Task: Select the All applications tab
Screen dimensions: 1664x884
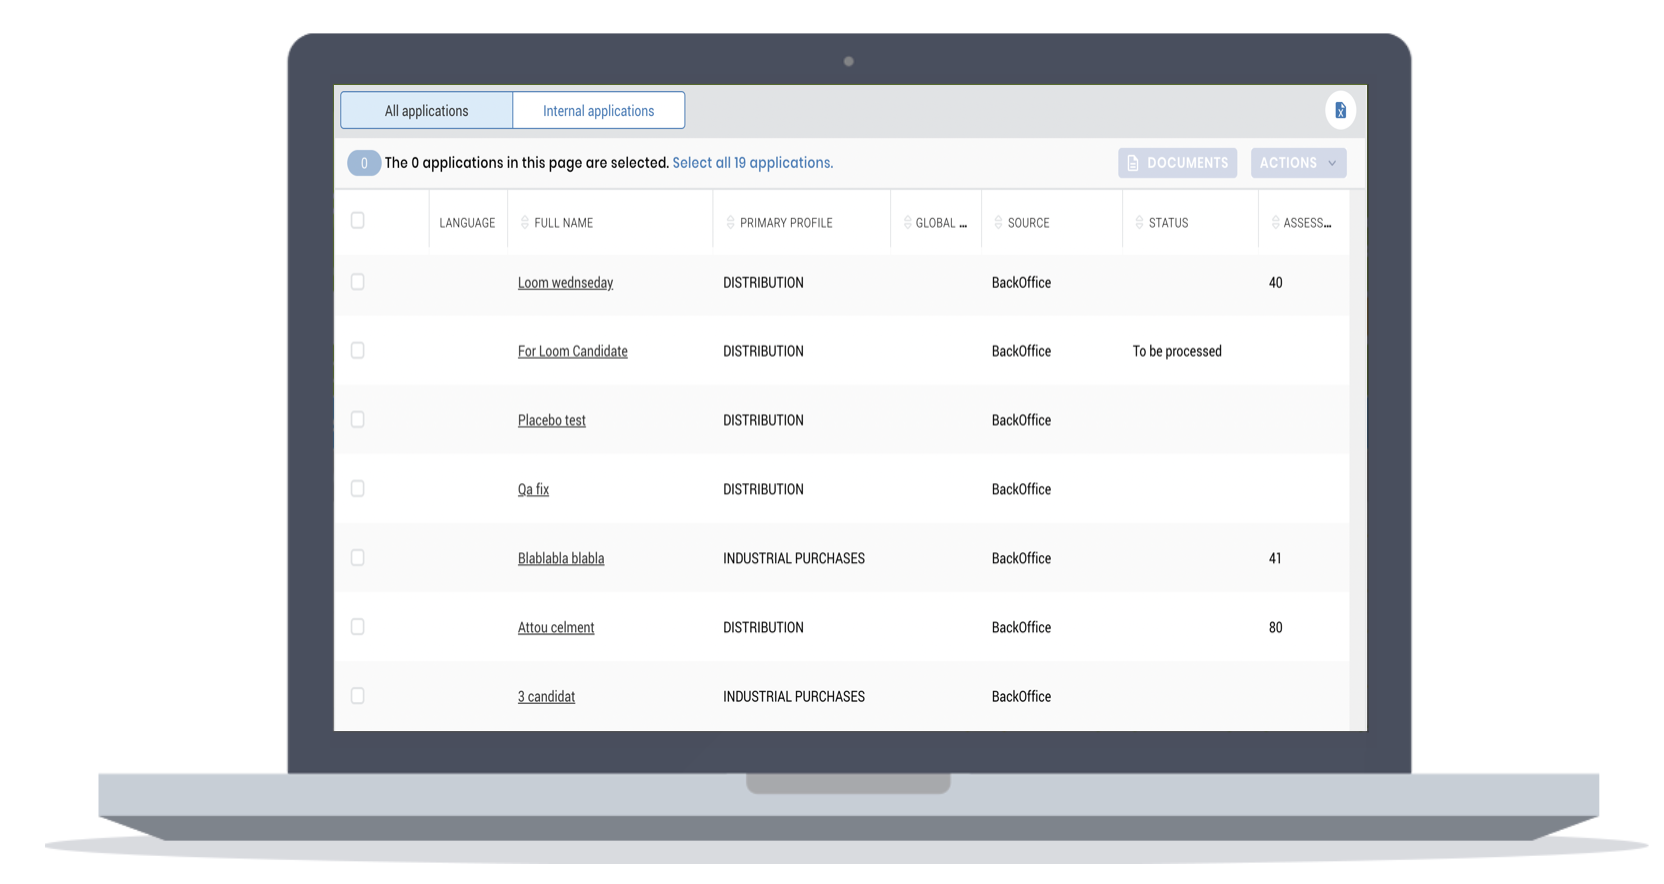Action: pyautogui.click(x=426, y=111)
